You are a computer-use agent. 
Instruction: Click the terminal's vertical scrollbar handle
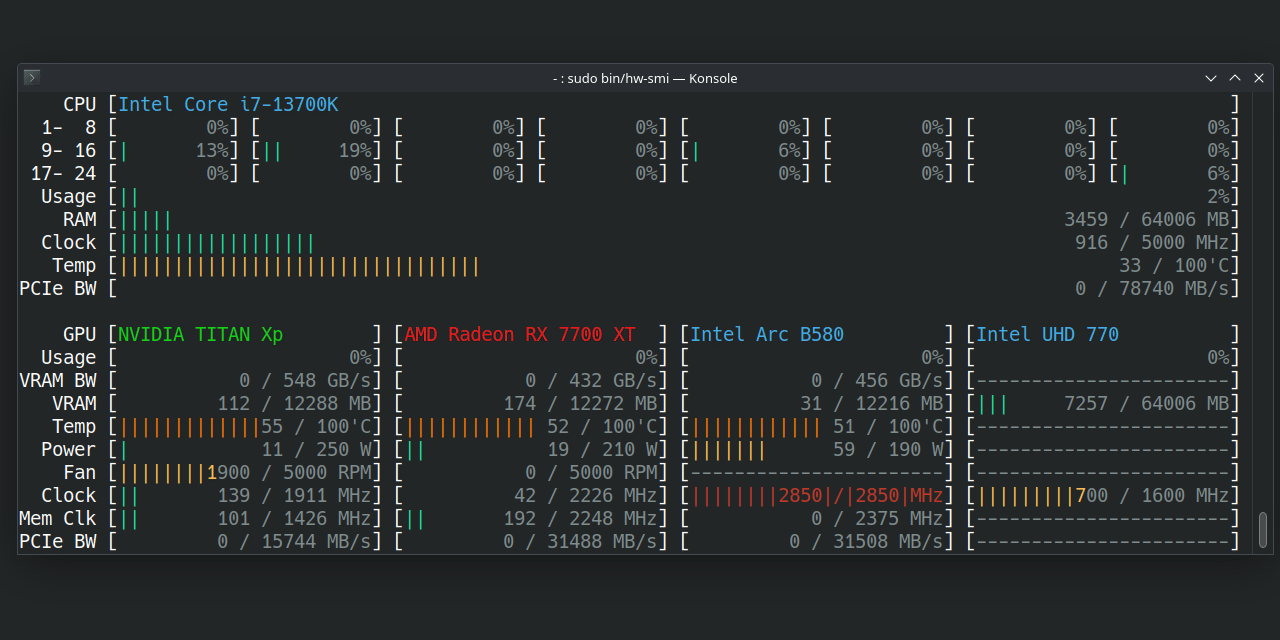tap(1263, 529)
